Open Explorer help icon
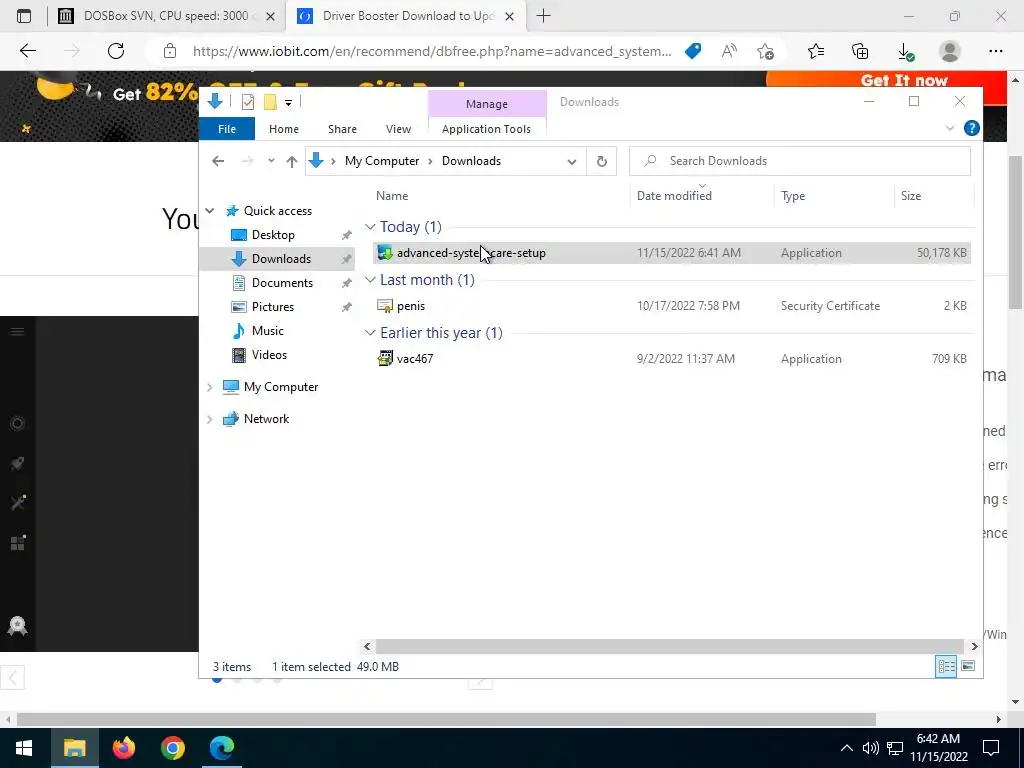This screenshot has width=1024, height=768. [x=971, y=128]
